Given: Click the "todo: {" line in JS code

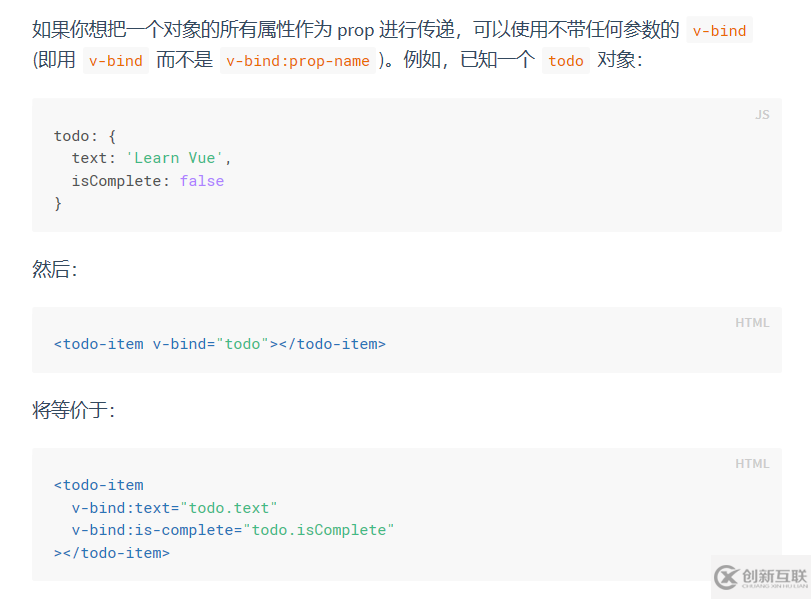Looking at the screenshot, I should coord(85,135).
